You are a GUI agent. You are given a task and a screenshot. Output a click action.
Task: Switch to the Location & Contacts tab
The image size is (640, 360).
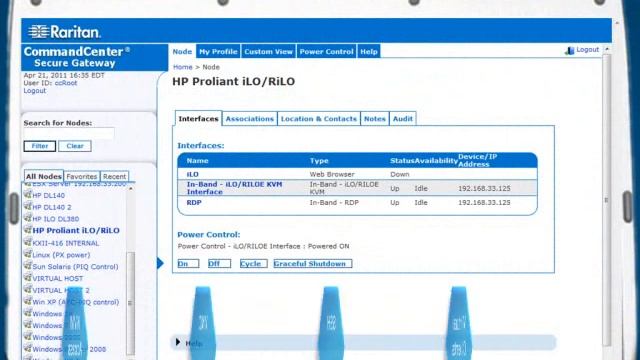pos(319,119)
